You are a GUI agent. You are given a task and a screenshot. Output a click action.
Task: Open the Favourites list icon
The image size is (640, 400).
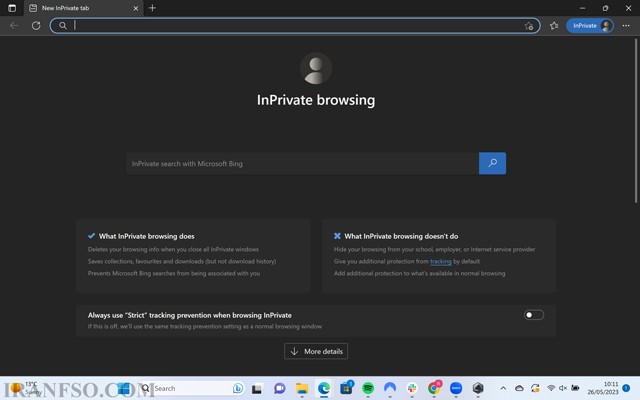[x=554, y=26]
